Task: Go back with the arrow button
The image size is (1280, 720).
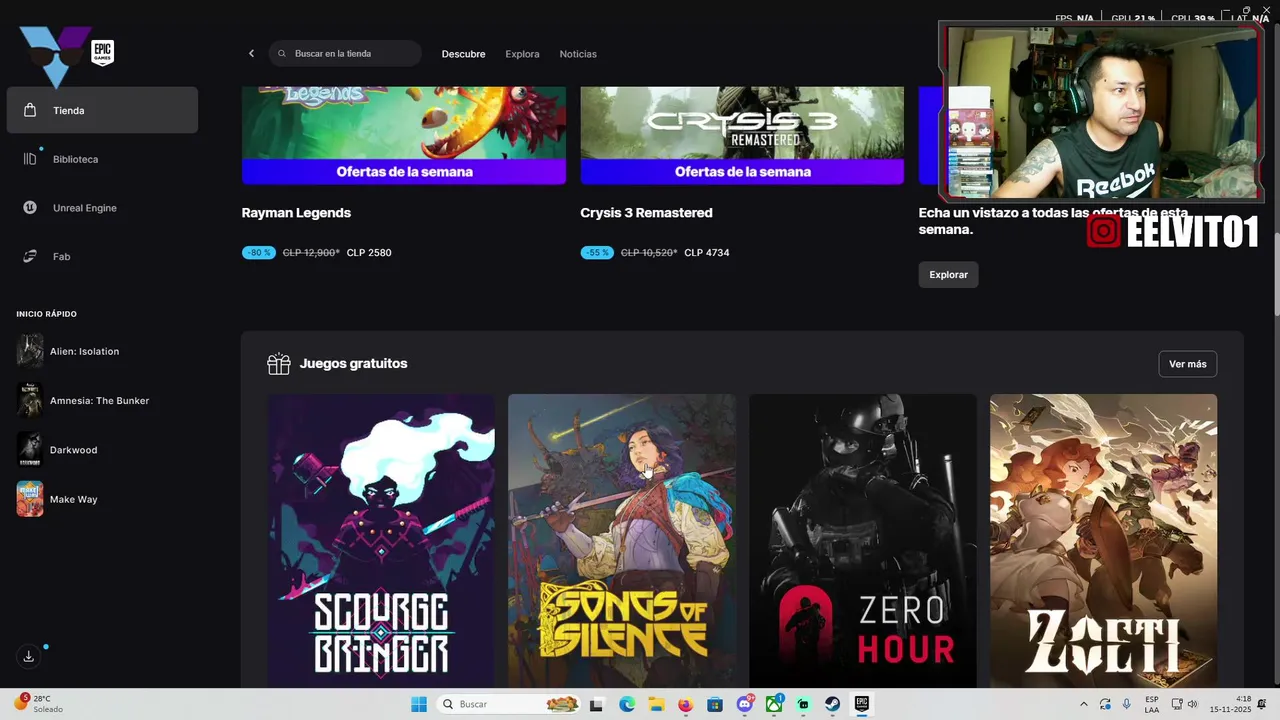Action: pyautogui.click(x=251, y=54)
